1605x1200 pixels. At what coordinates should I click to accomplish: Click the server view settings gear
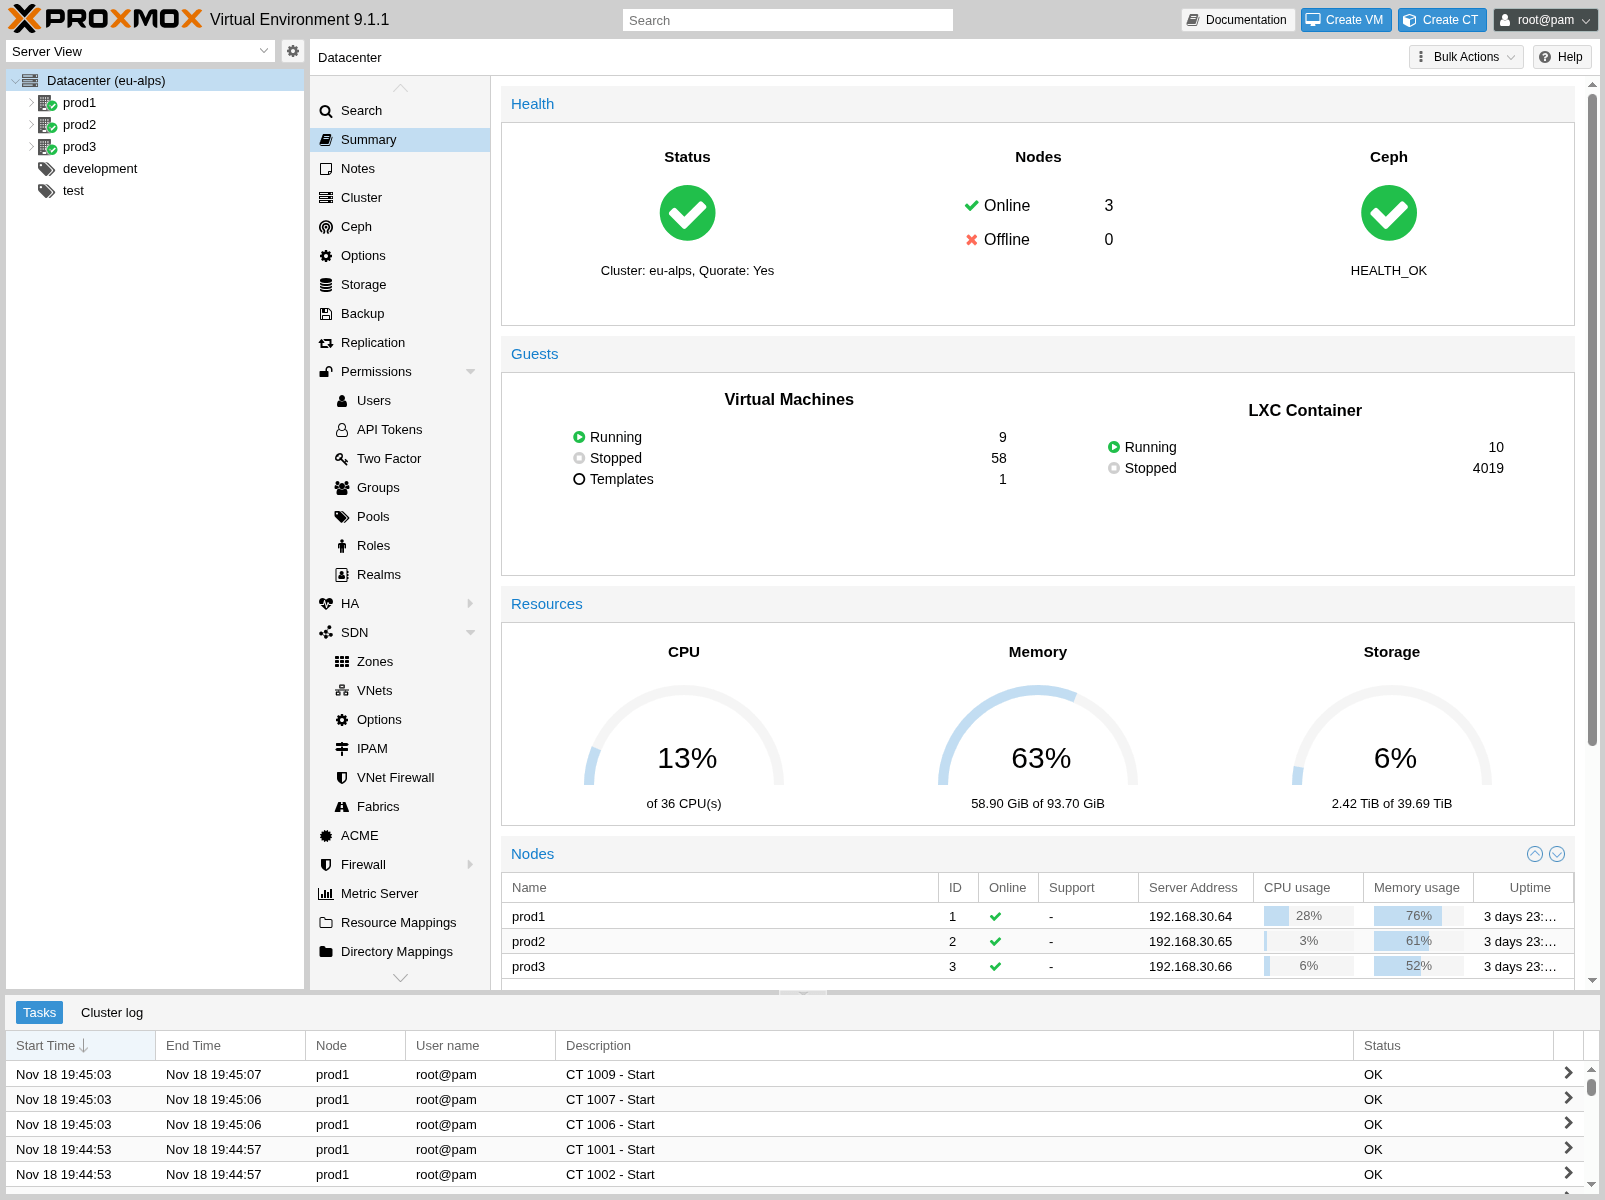[x=292, y=51]
